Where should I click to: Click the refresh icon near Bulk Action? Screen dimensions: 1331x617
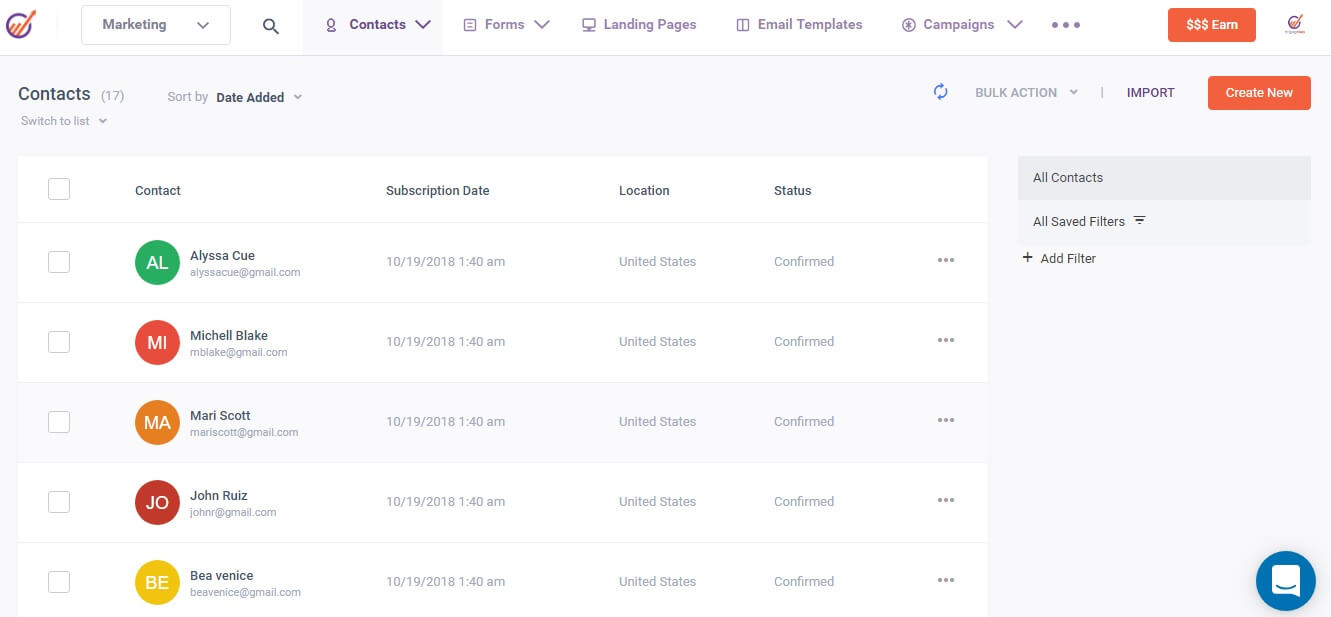click(939, 91)
